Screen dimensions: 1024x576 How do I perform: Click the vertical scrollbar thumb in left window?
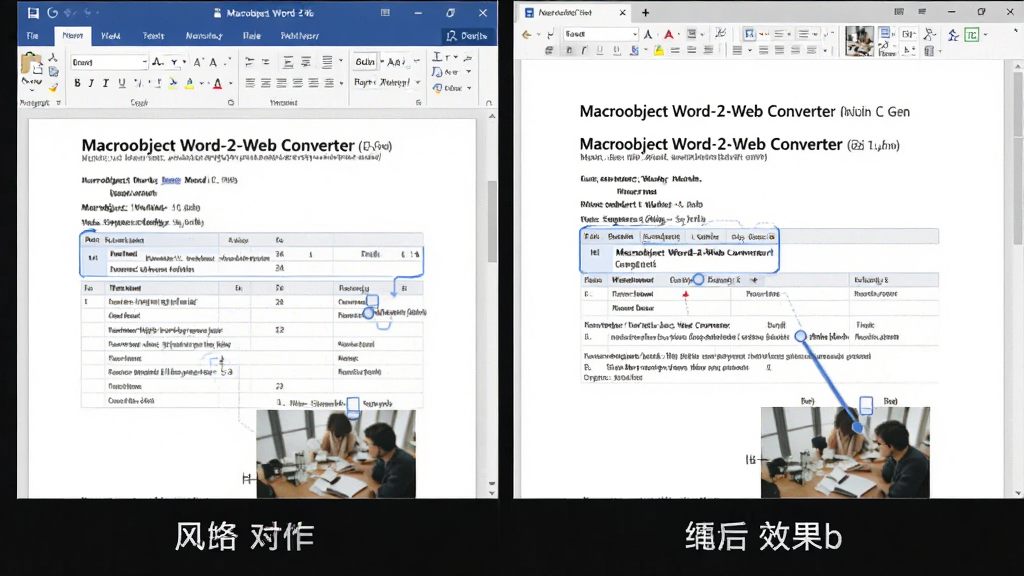click(492, 222)
